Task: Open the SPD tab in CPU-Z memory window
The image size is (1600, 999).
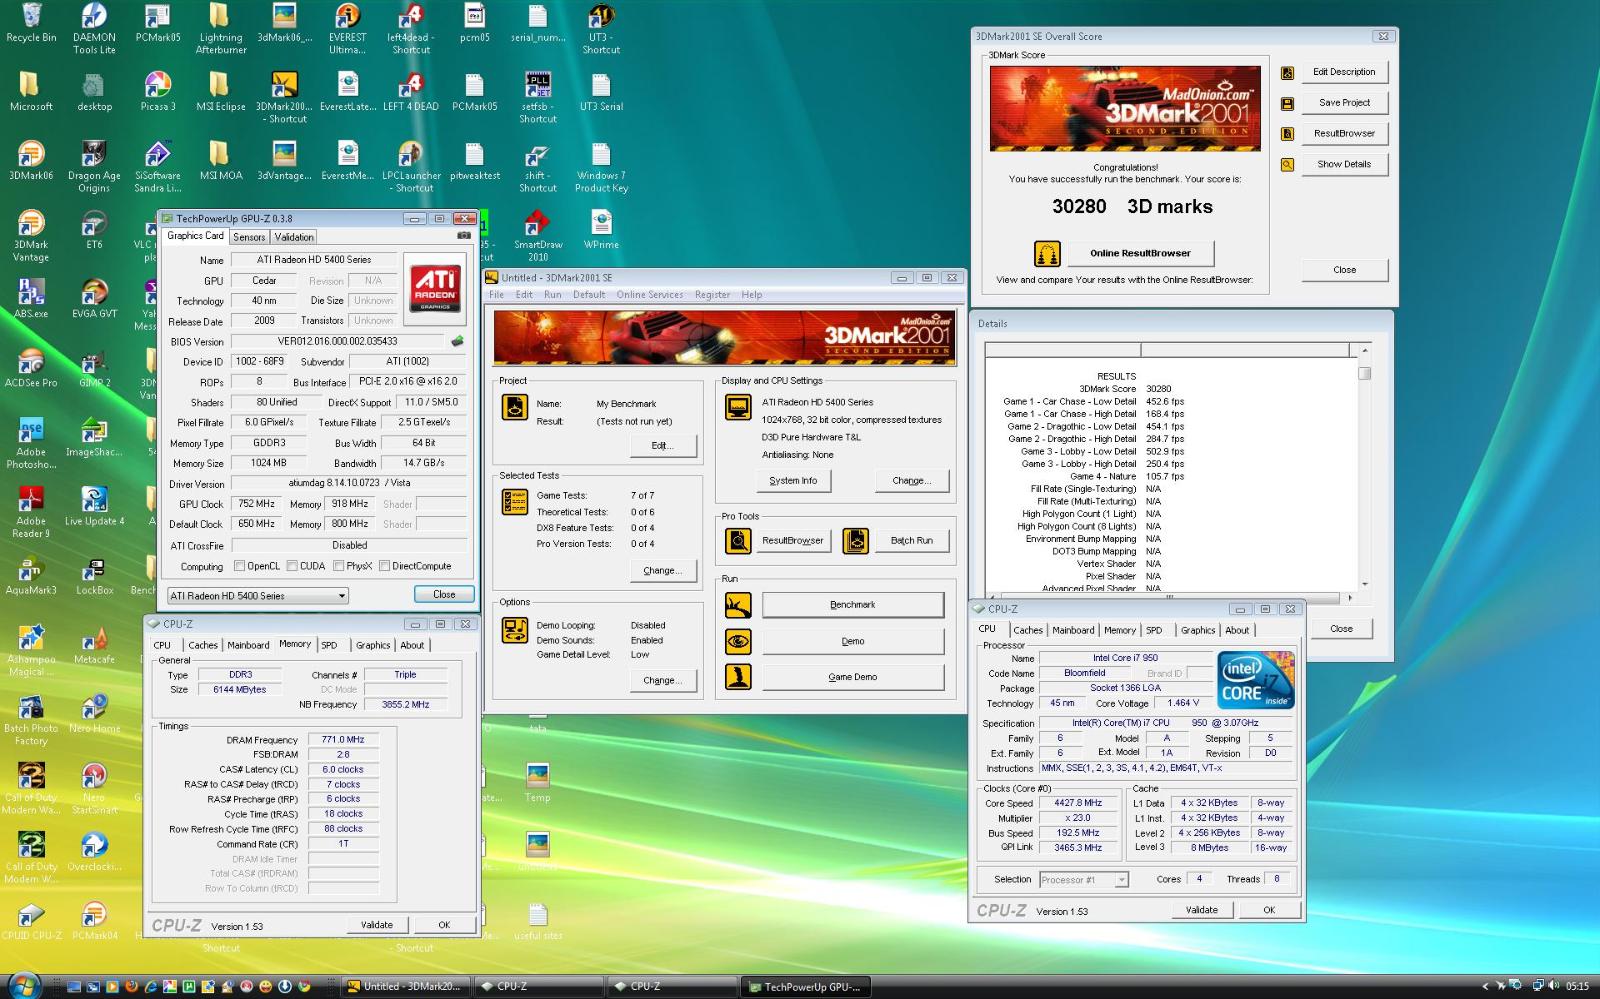Action: pyautogui.click(x=329, y=645)
